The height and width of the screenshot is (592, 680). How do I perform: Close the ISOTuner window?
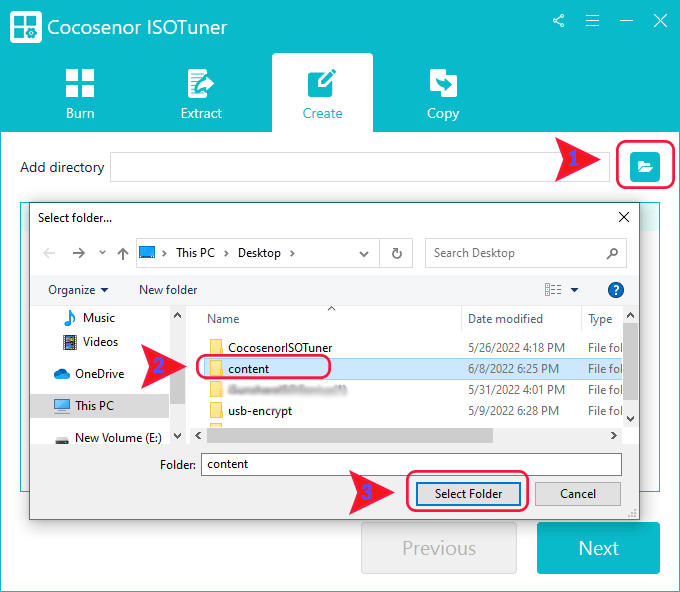point(660,20)
